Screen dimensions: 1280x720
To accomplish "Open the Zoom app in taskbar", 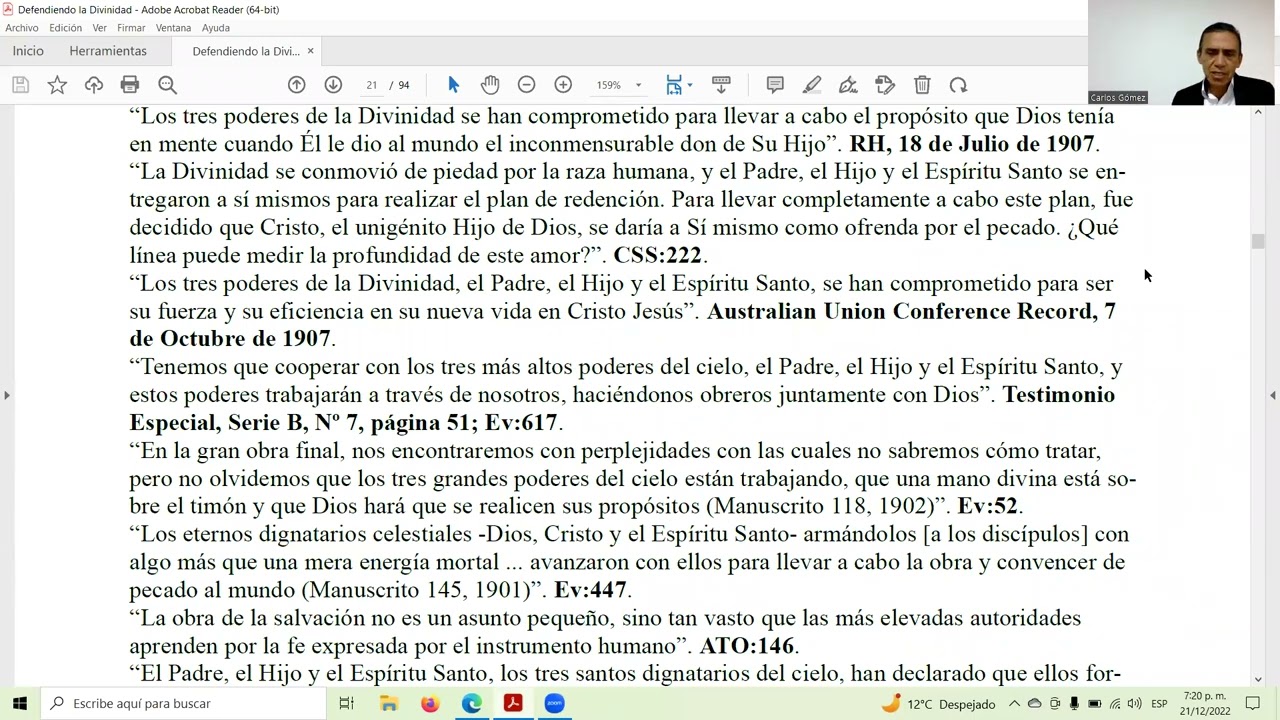I will coord(554,704).
